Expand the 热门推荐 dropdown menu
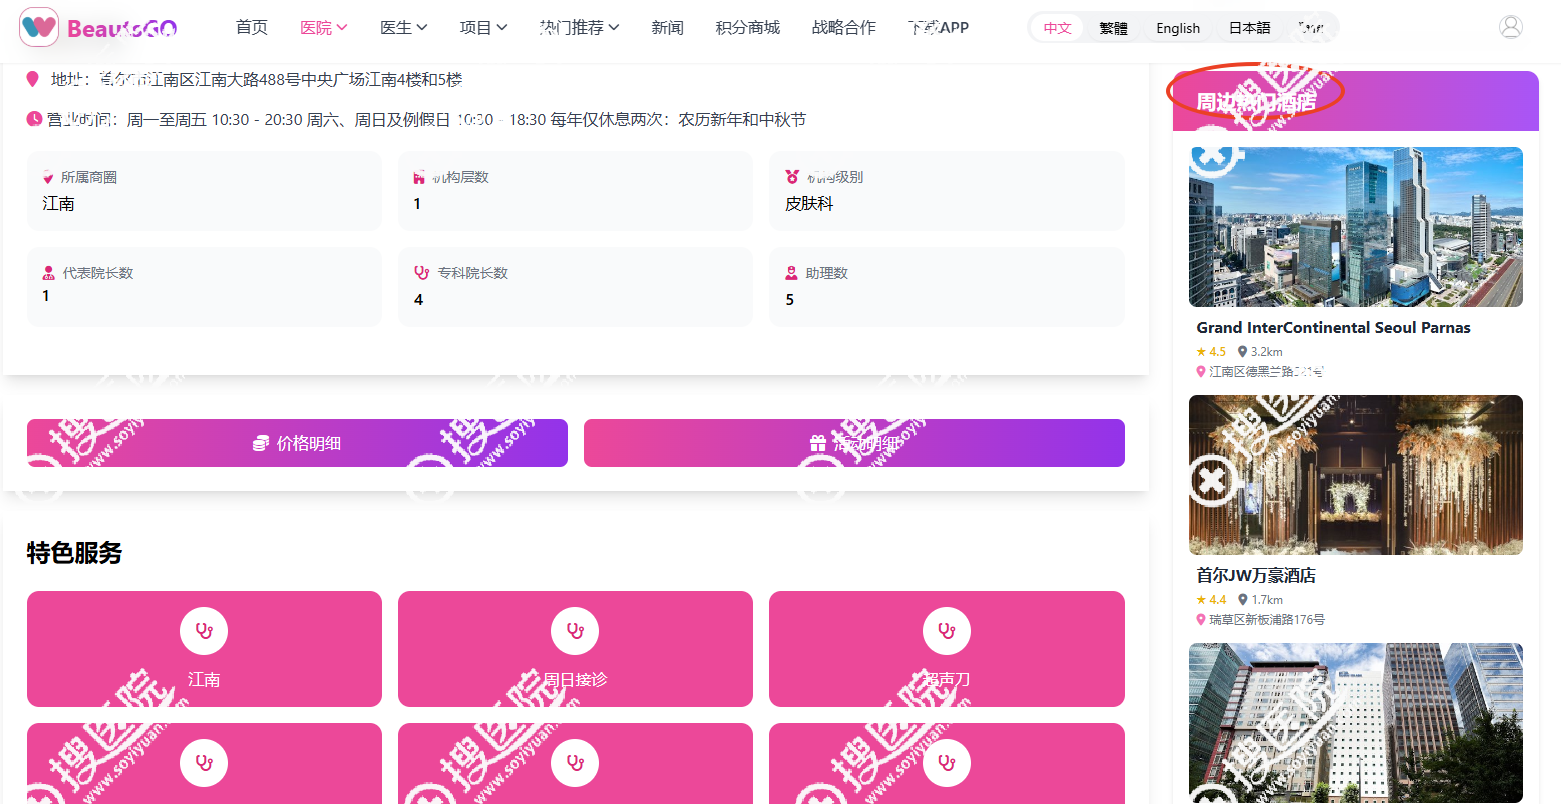Viewport: 1561px width, 804px height. [x=580, y=28]
